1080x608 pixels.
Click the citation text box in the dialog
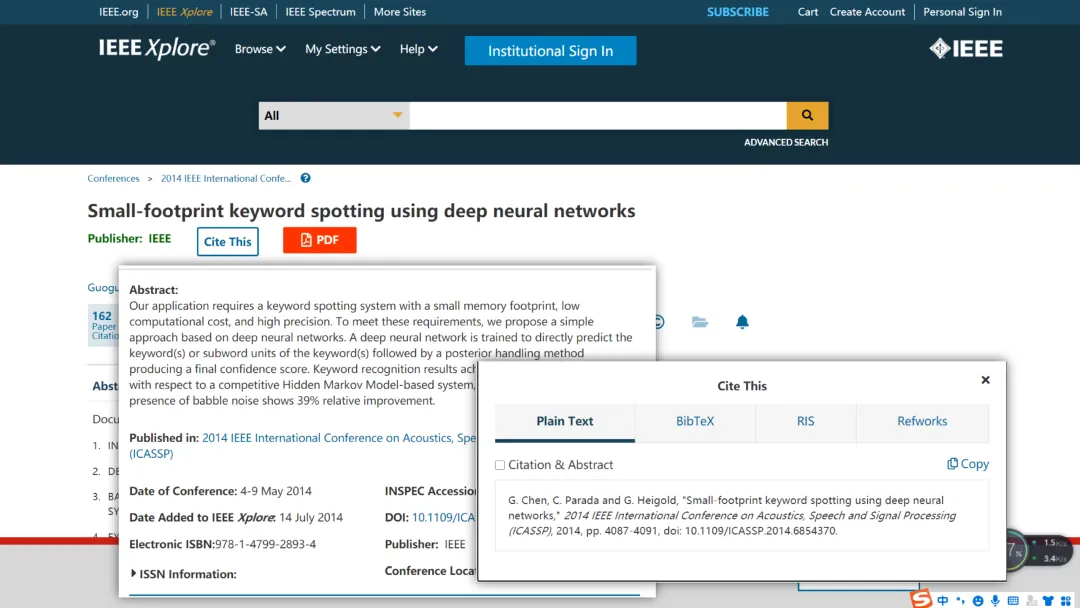click(742, 516)
